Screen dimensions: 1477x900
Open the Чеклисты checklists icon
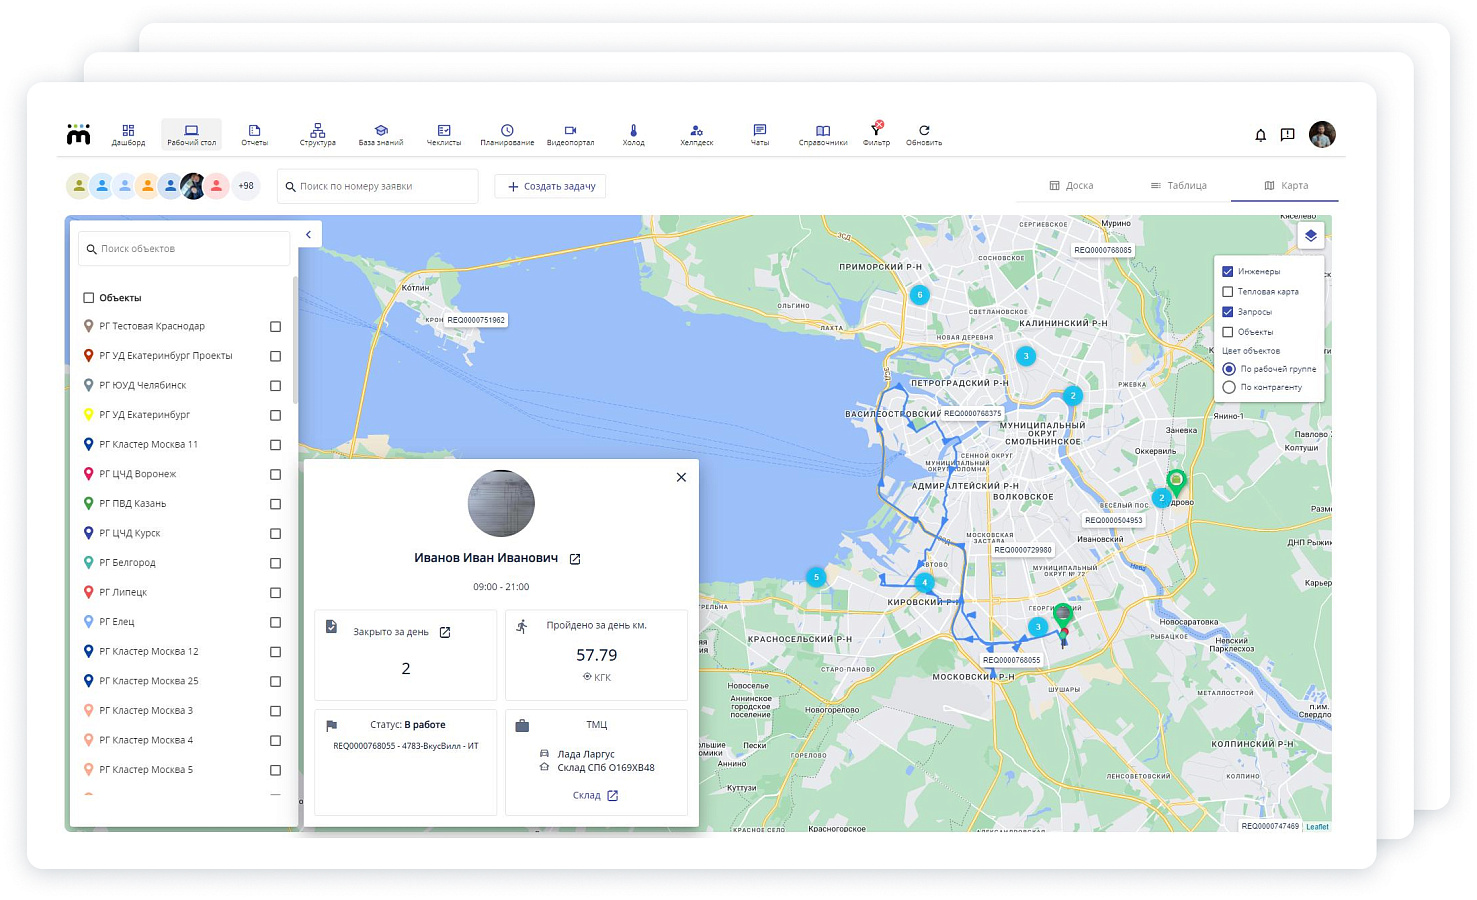click(x=444, y=135)
